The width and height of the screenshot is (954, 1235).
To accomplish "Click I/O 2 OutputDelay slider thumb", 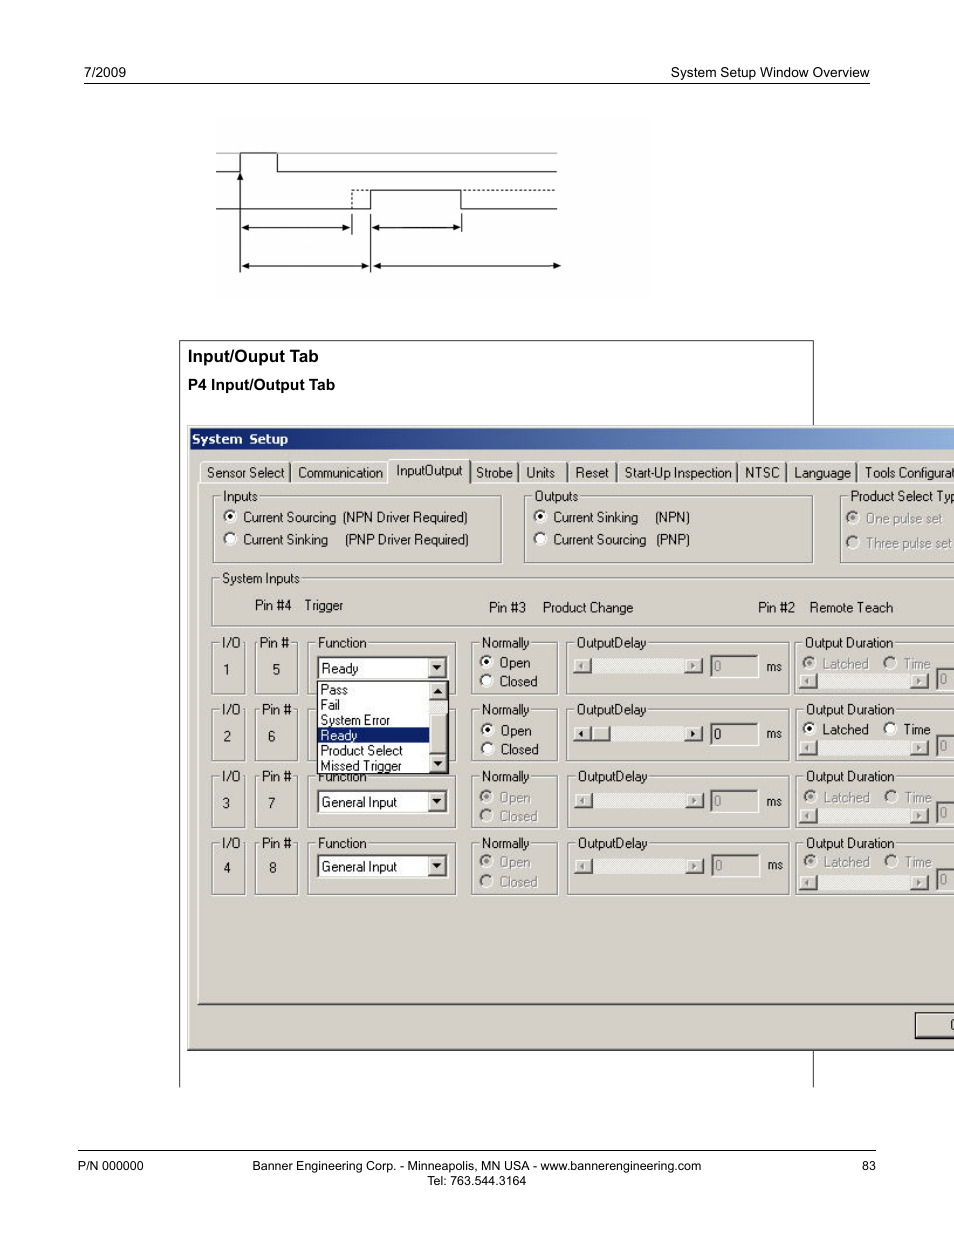I will coord(600,733).
